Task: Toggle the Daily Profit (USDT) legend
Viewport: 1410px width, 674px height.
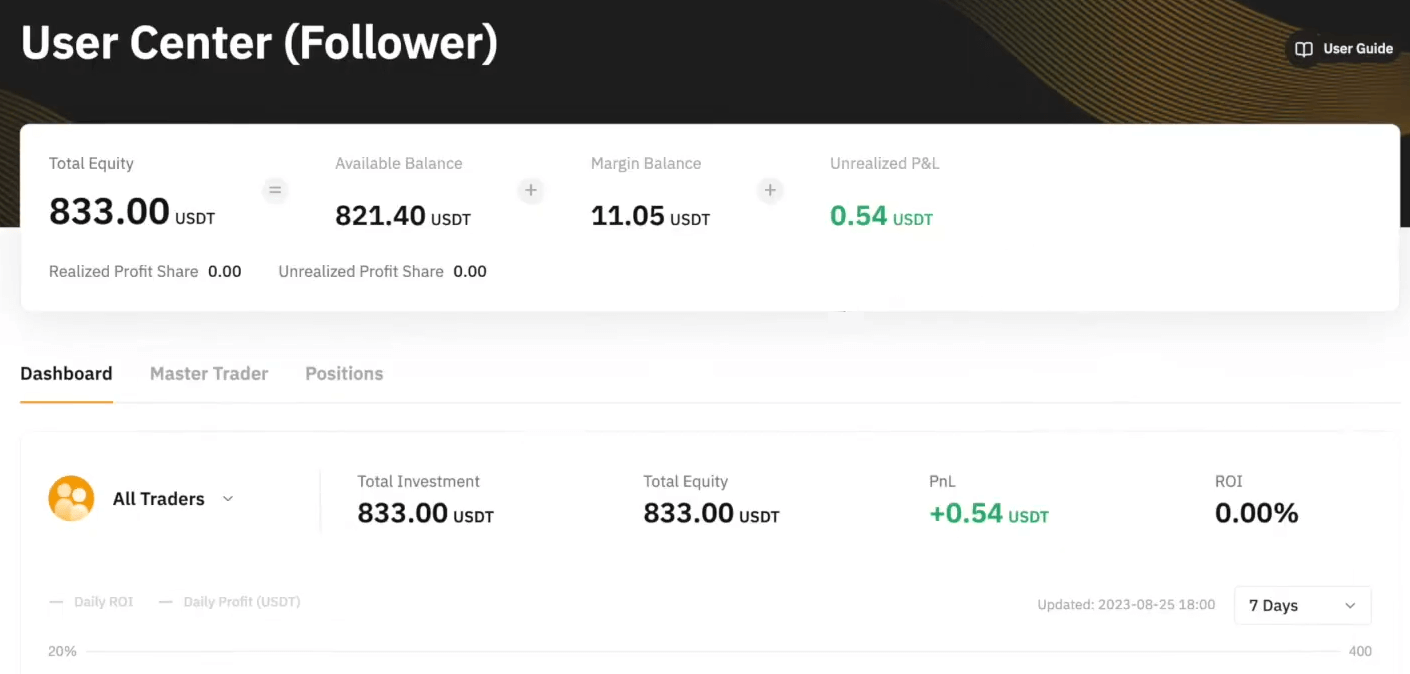Action: (x=229, y=602)
